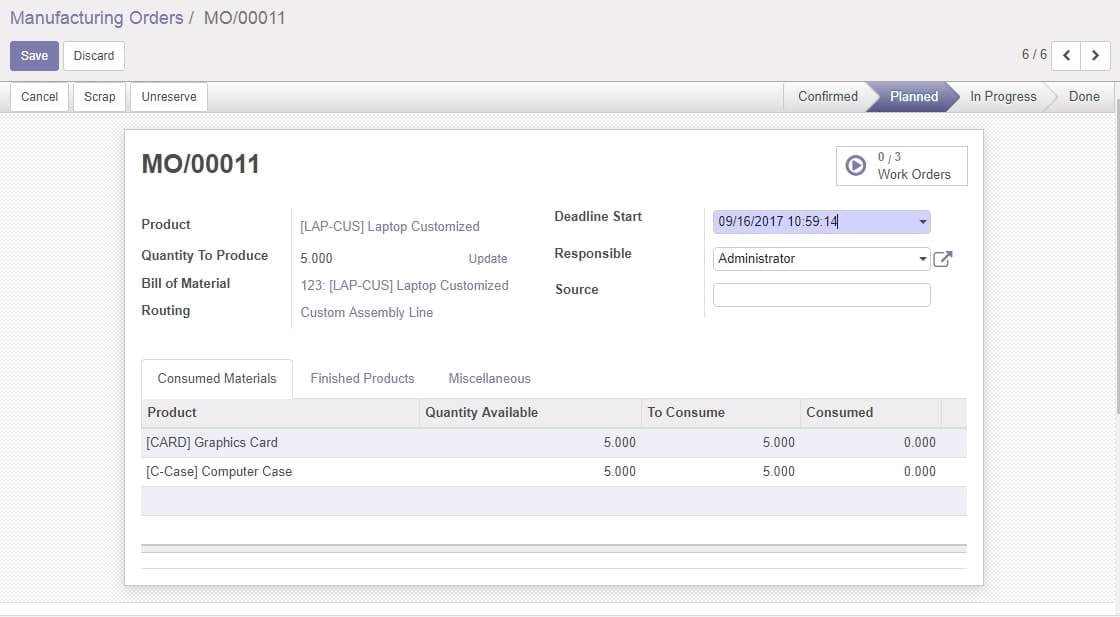Open the Miscellaneous tab

[x=489, y=379]
